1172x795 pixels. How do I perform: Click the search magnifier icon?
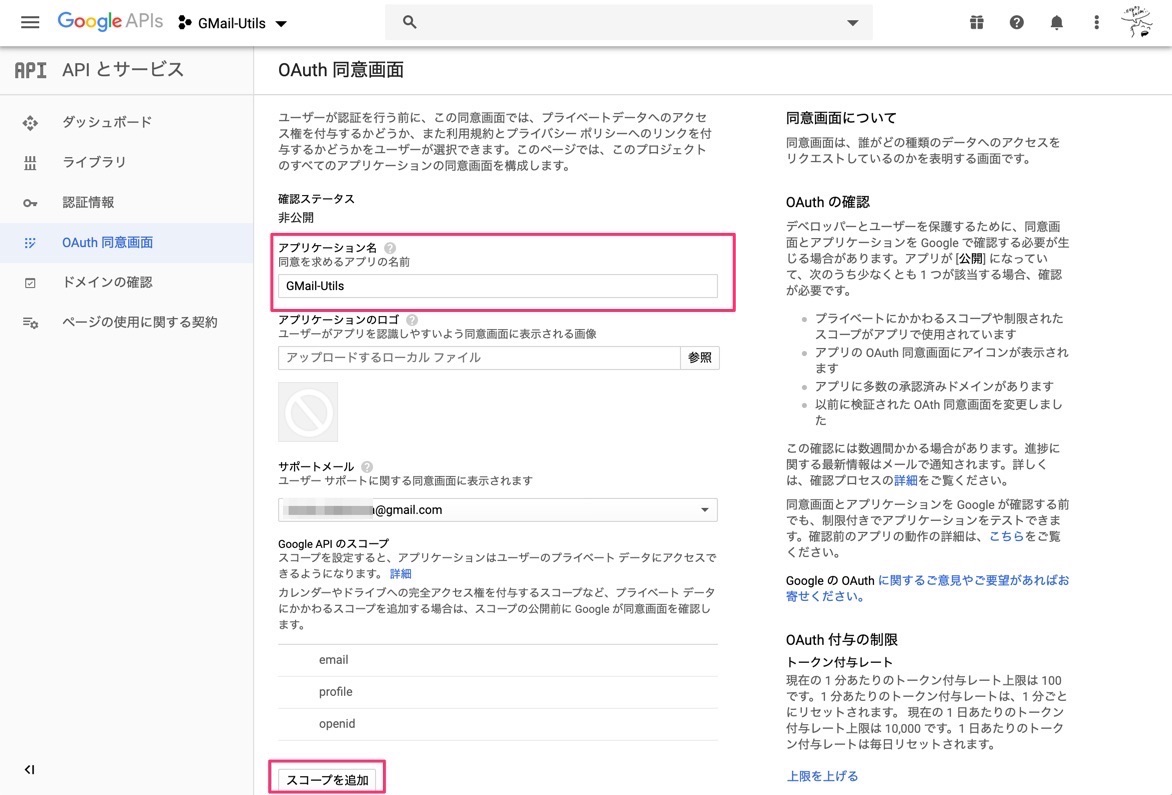(409, 21)
